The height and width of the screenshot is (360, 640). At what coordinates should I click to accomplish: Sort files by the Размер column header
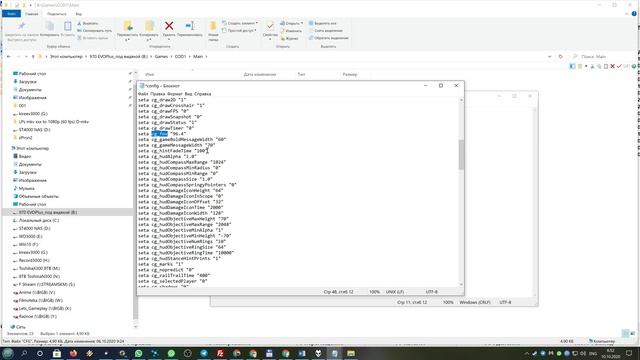coord(350,74)
